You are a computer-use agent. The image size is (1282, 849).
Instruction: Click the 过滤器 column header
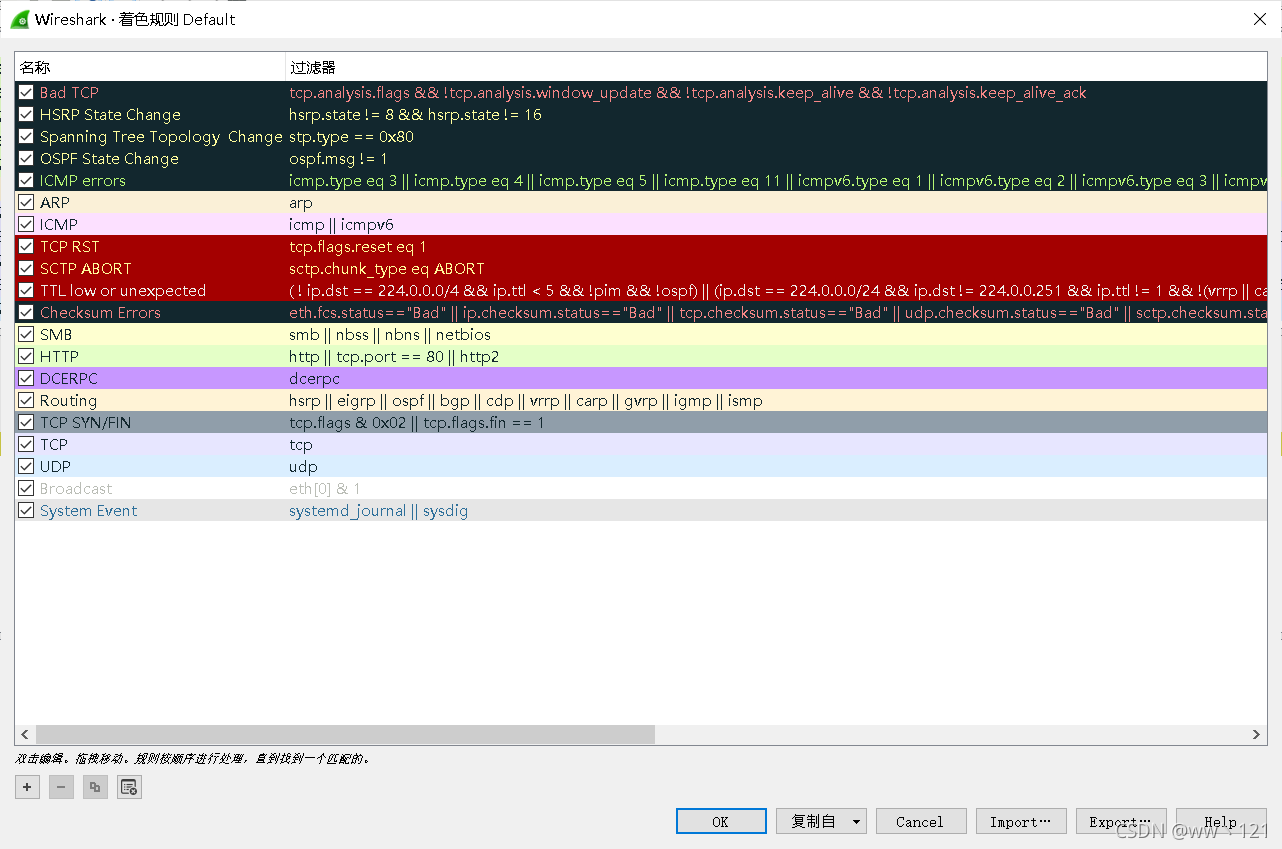click(x=312, y=68)
